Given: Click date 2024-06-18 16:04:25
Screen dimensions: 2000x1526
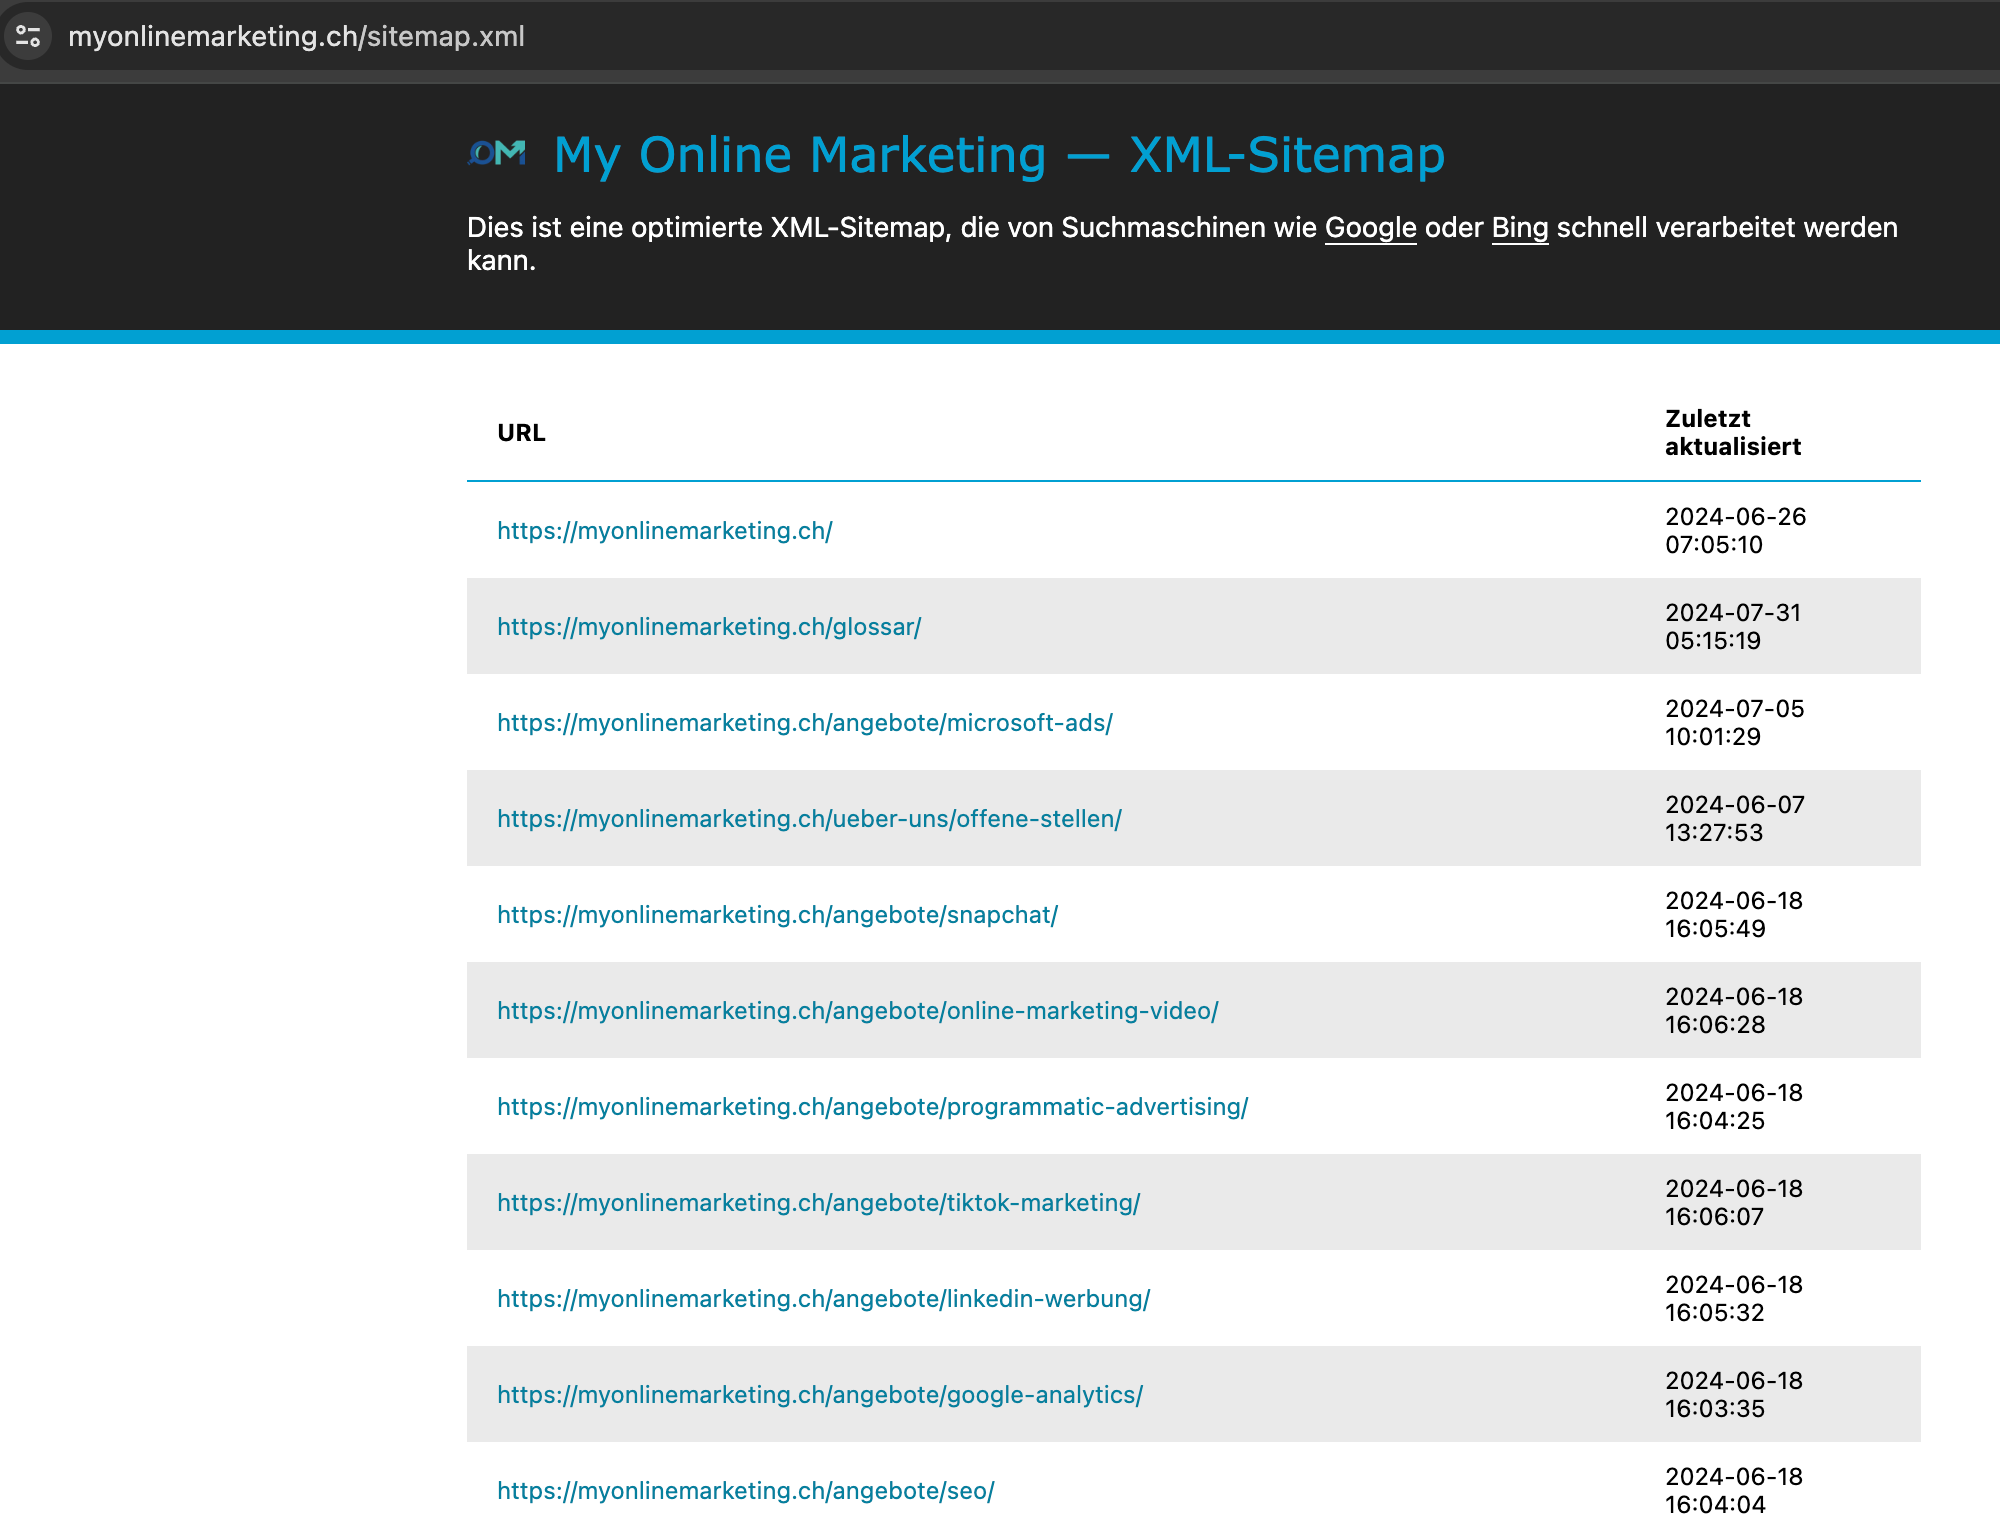Looking at the screenshot, I should (x=1733, y=1107).
